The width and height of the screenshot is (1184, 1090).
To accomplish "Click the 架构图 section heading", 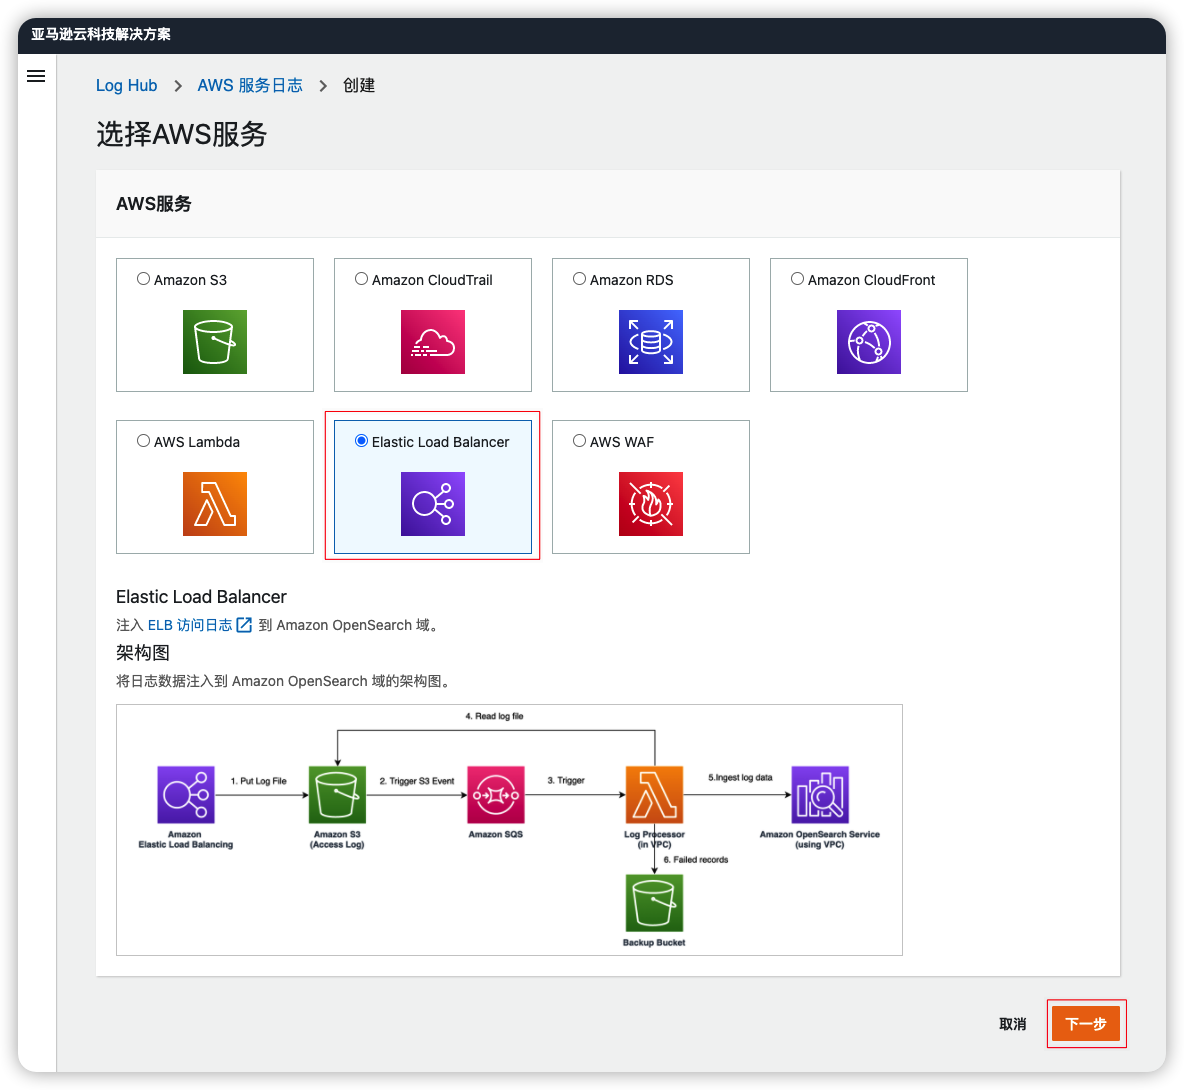I will tap(143, 653).
